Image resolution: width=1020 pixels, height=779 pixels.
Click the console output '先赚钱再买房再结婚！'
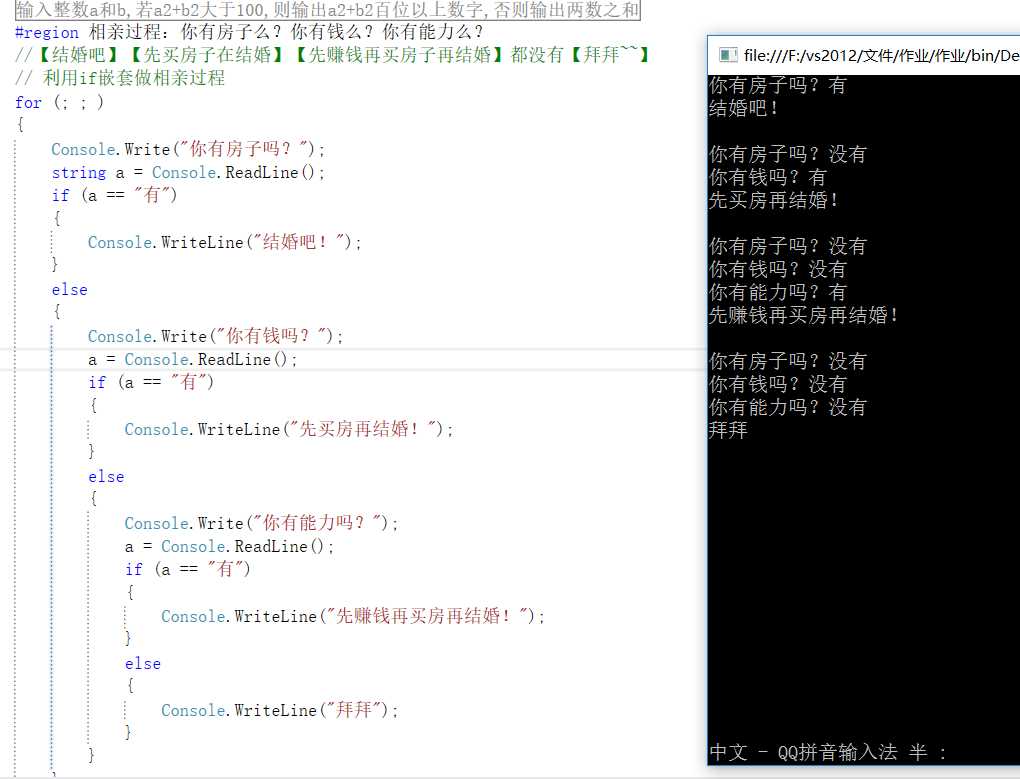tap(804, 315)
